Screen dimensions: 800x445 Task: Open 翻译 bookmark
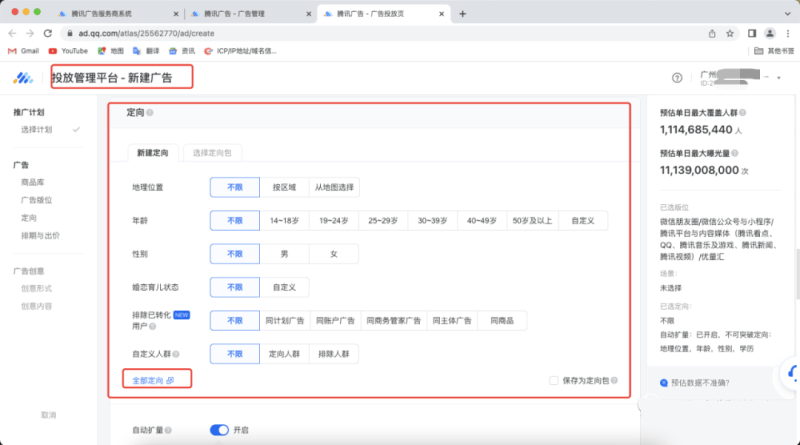(x=146, y=51)
